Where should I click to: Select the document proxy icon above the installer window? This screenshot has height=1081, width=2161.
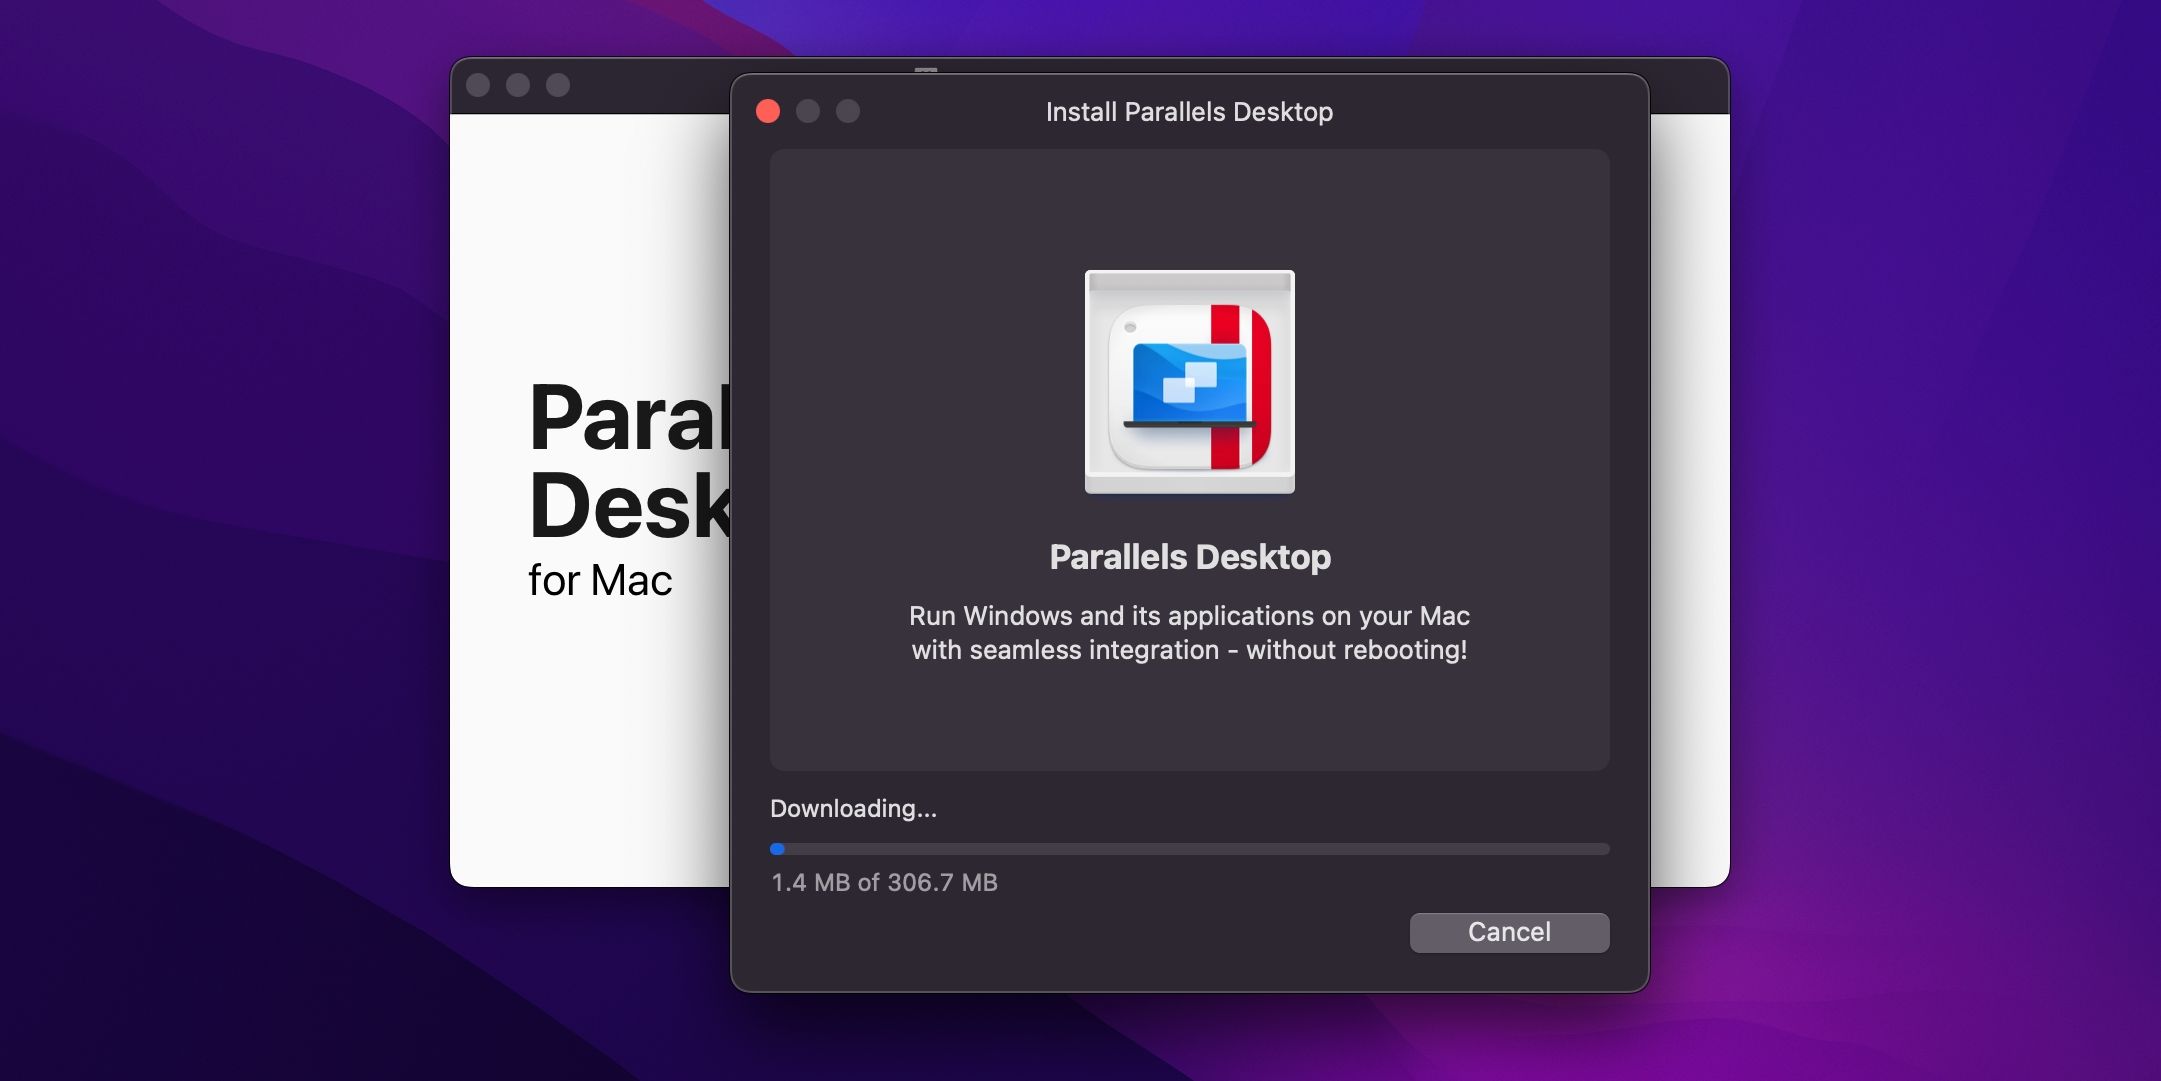pyautogui.click(x=925, y=71)
